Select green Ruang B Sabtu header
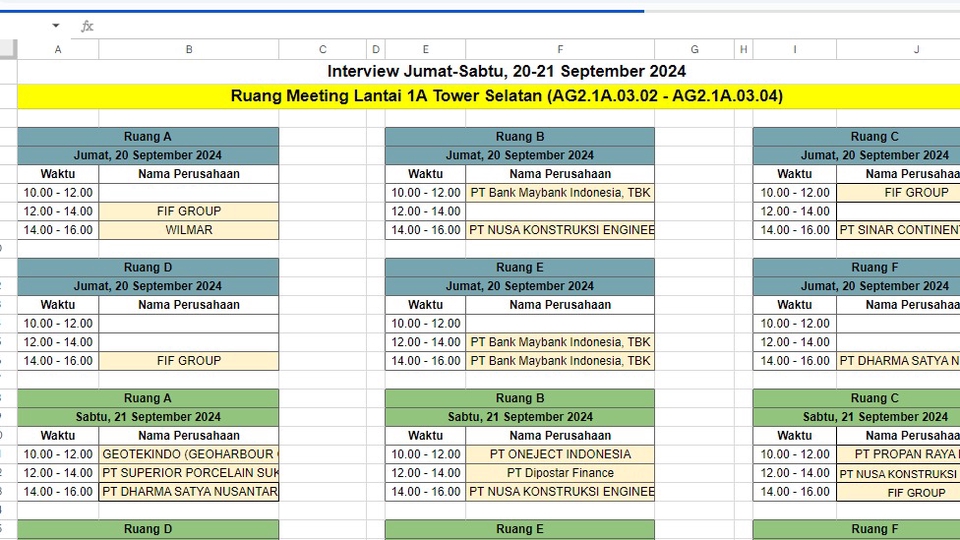This screenshot has height=540, width=960. point(520,398)
